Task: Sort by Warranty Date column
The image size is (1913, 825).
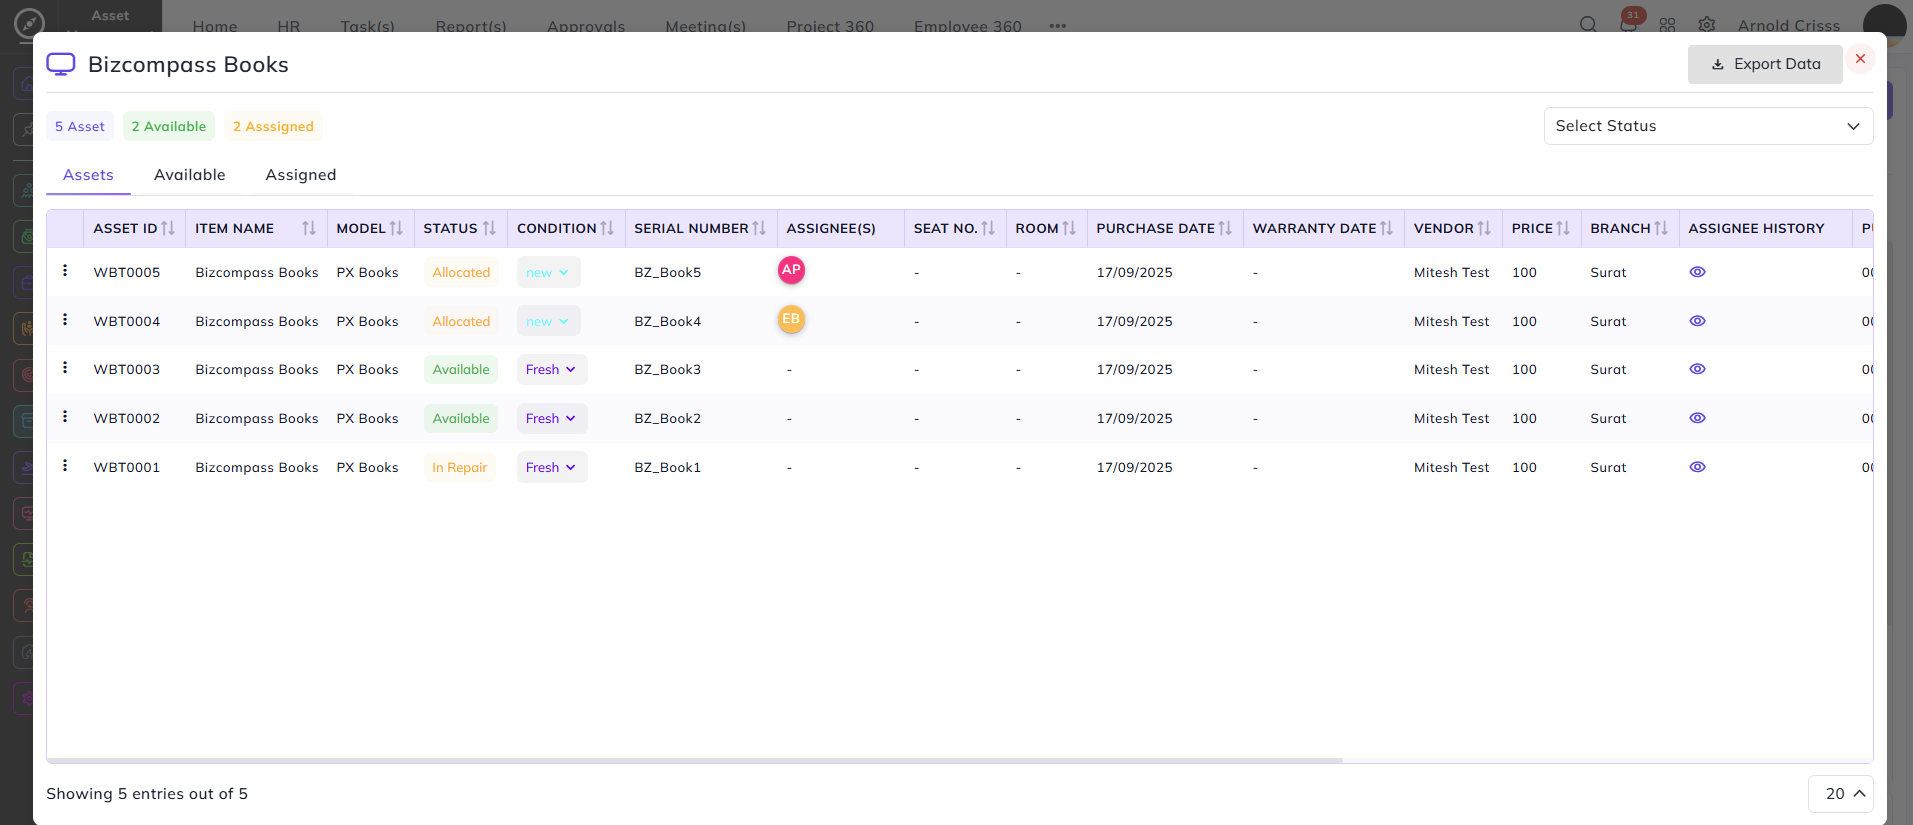Action: pos(1386,228)
